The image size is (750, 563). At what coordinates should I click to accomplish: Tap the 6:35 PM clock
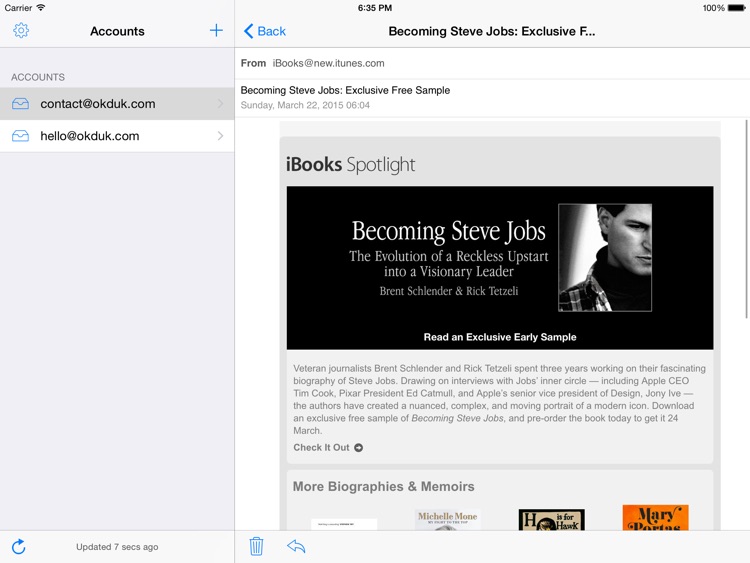(x=375, y=8)
